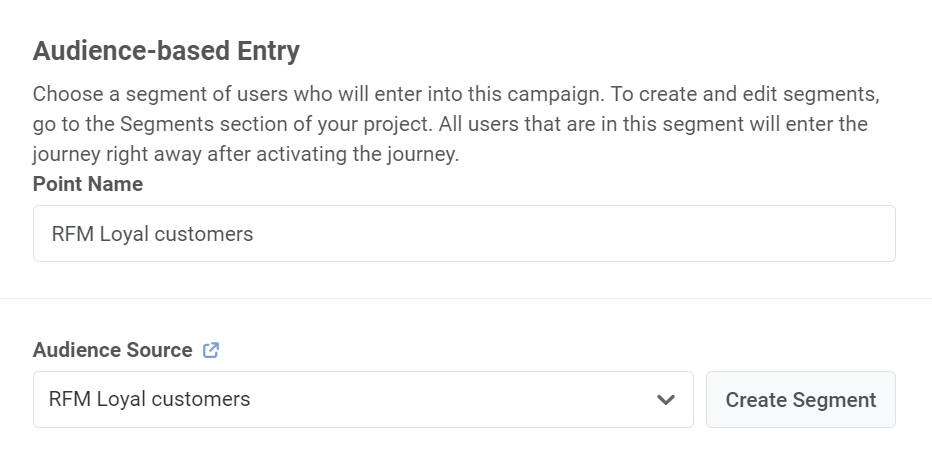This screenshot has height=457, width=932.
Task: Click the horizontal divider below Point Name
Action: pos(466,298)
